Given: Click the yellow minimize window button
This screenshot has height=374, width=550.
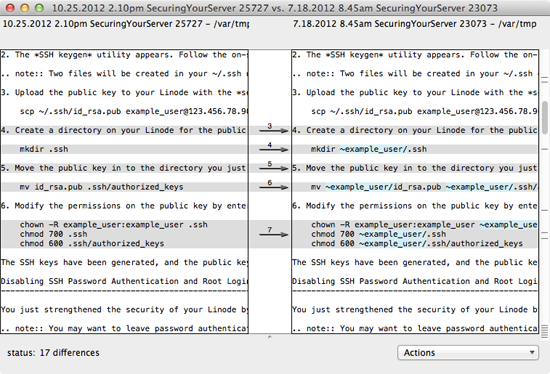Looking at the screenshot, I should click(x=25, y=8).
